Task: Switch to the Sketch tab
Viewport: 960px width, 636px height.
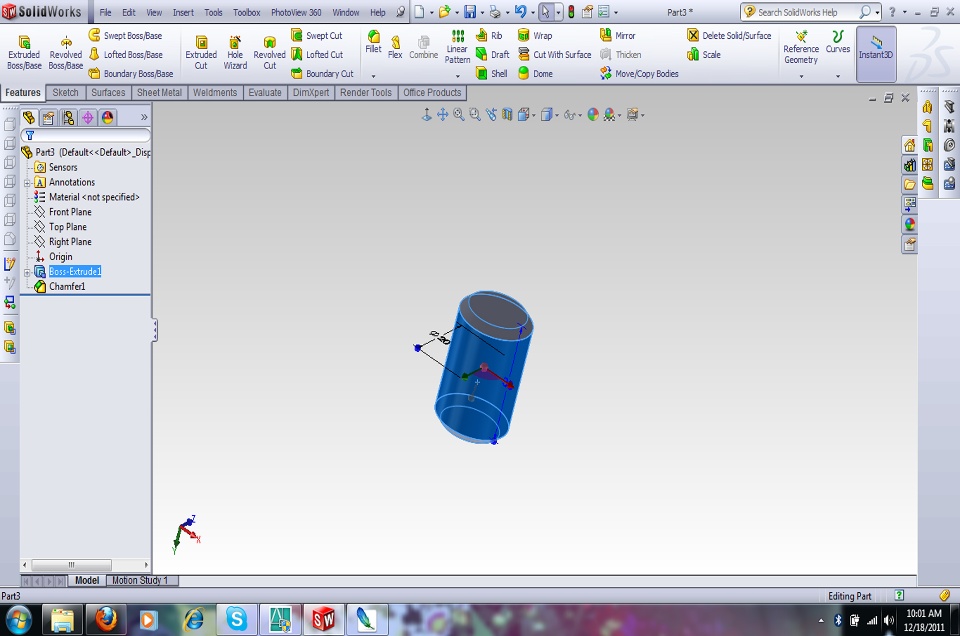Action: tap(65, 93)
